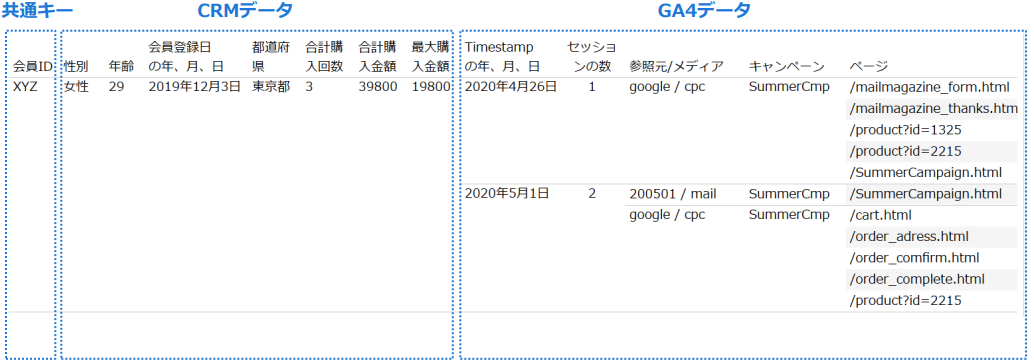Select the 年齢 column header
Viewport: 1034px width, 363px height.
tap(121, 67)
